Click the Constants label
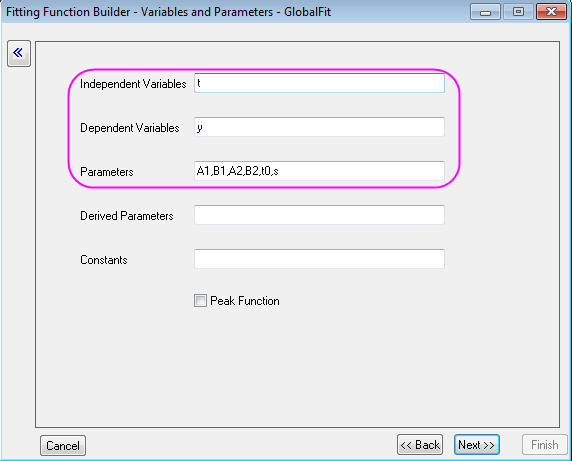Image resolution: width=572 pixels, height=461 pixels. tap(104, 260)
